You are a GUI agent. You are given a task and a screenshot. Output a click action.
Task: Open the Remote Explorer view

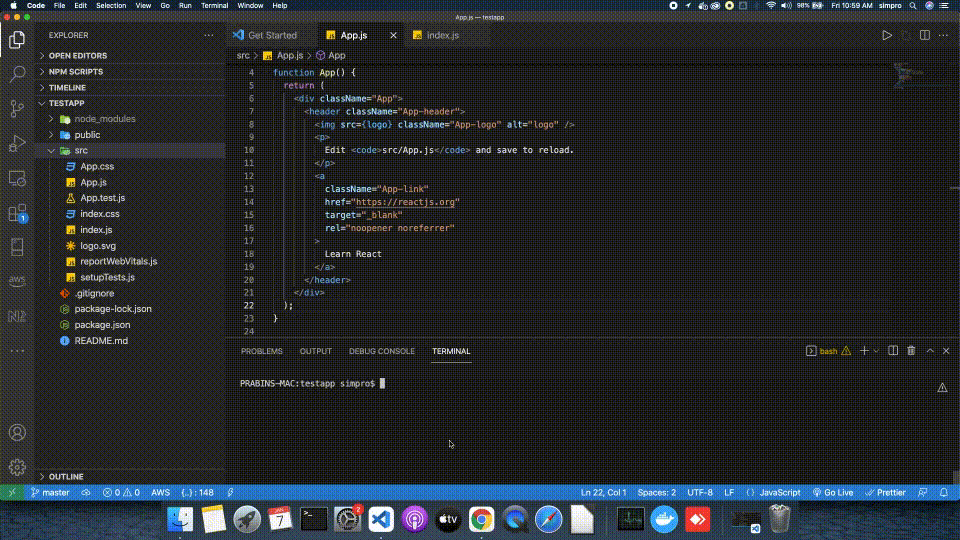[x=17, y=179]
